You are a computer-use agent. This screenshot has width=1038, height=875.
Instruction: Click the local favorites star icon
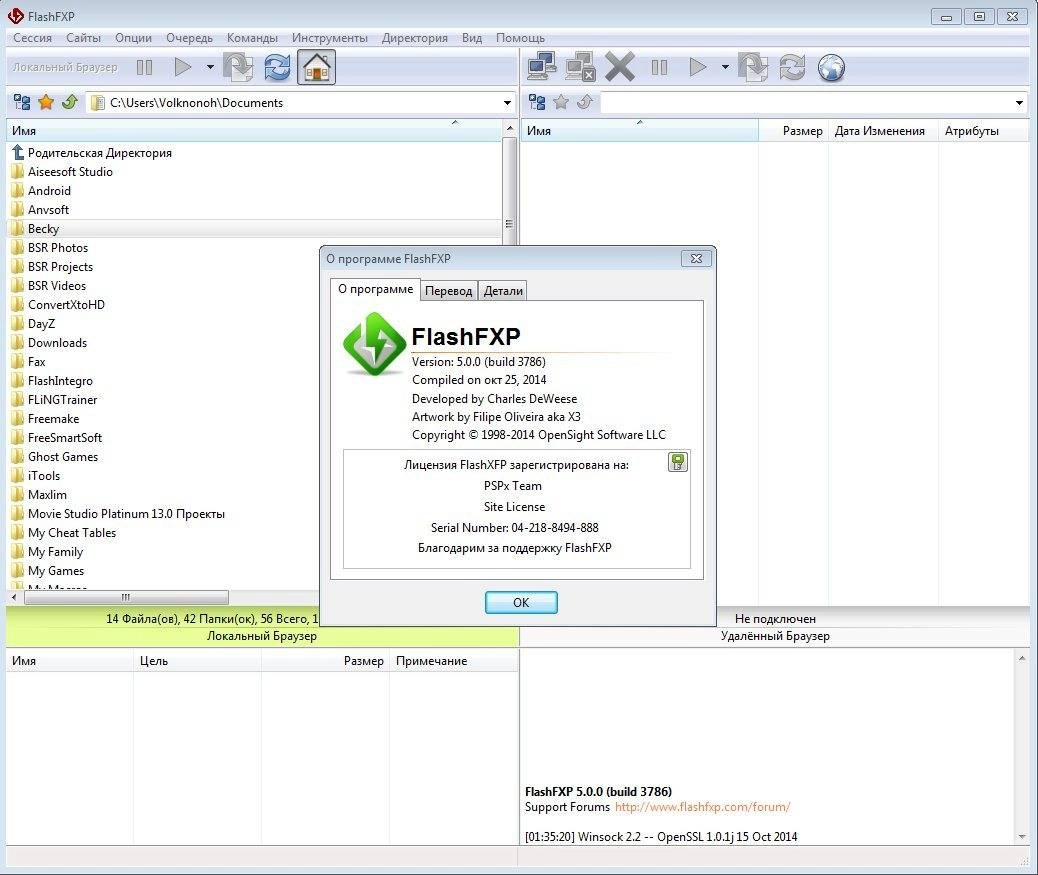coord(46,102)
